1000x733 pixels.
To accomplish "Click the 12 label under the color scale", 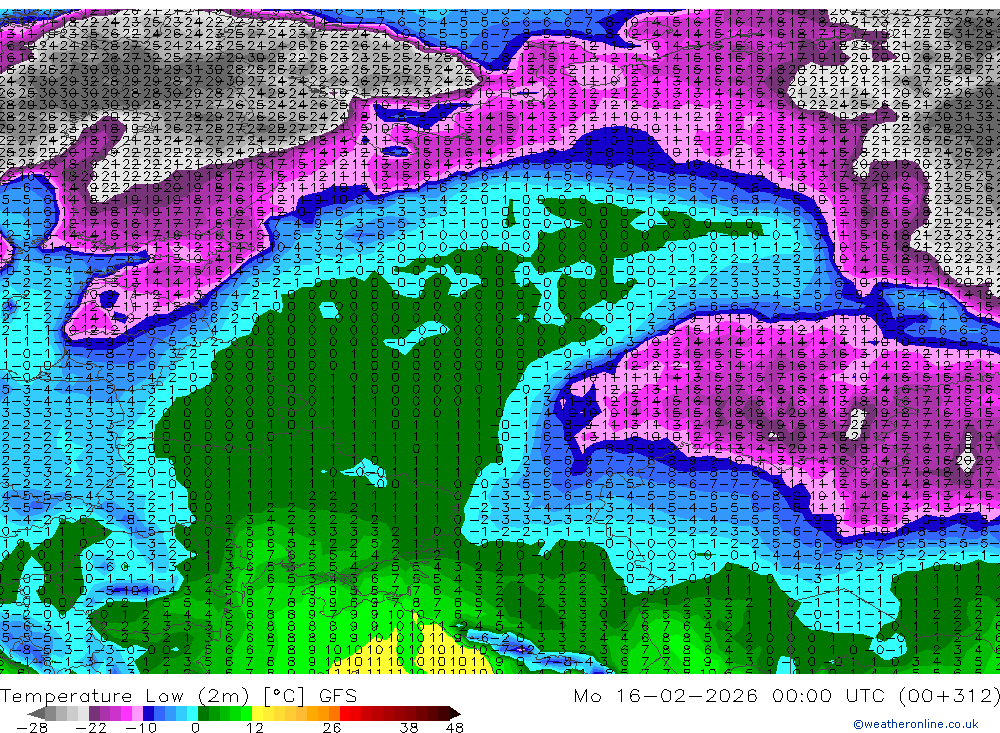I will coord(254,728).
